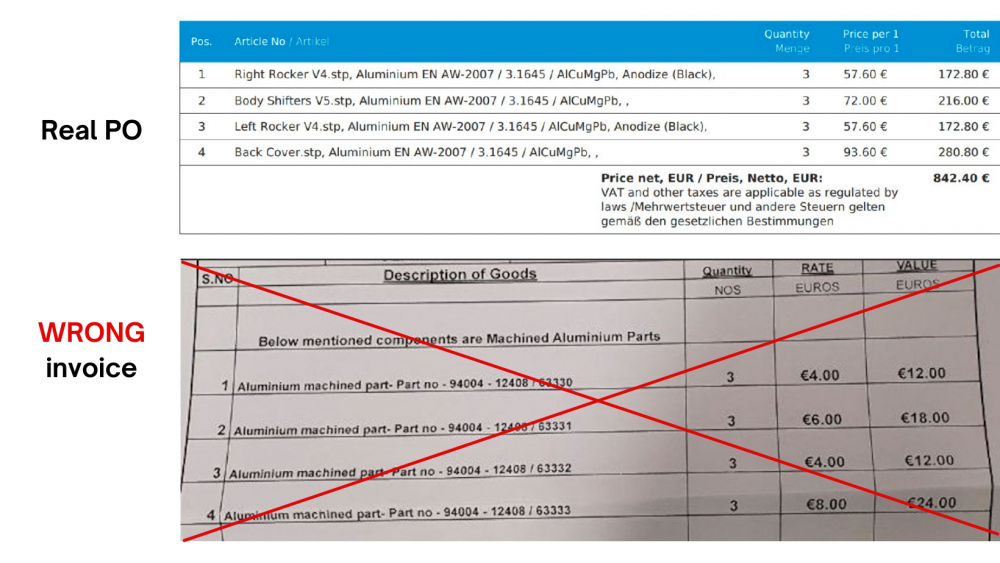Click the 93.60 € unit price

(x=865, y=152)
